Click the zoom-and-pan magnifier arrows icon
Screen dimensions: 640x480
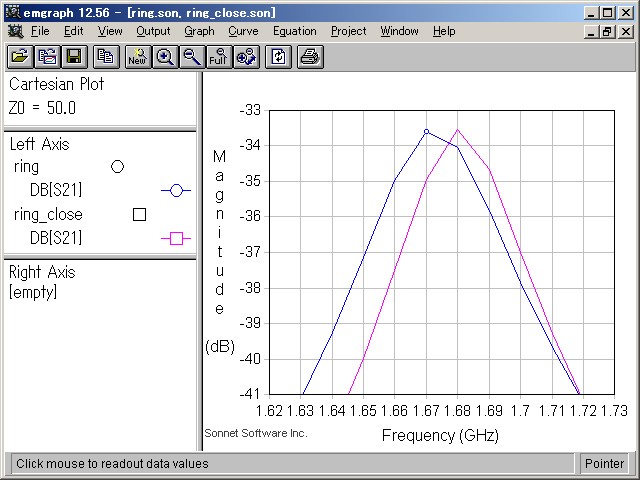point(246,57)
